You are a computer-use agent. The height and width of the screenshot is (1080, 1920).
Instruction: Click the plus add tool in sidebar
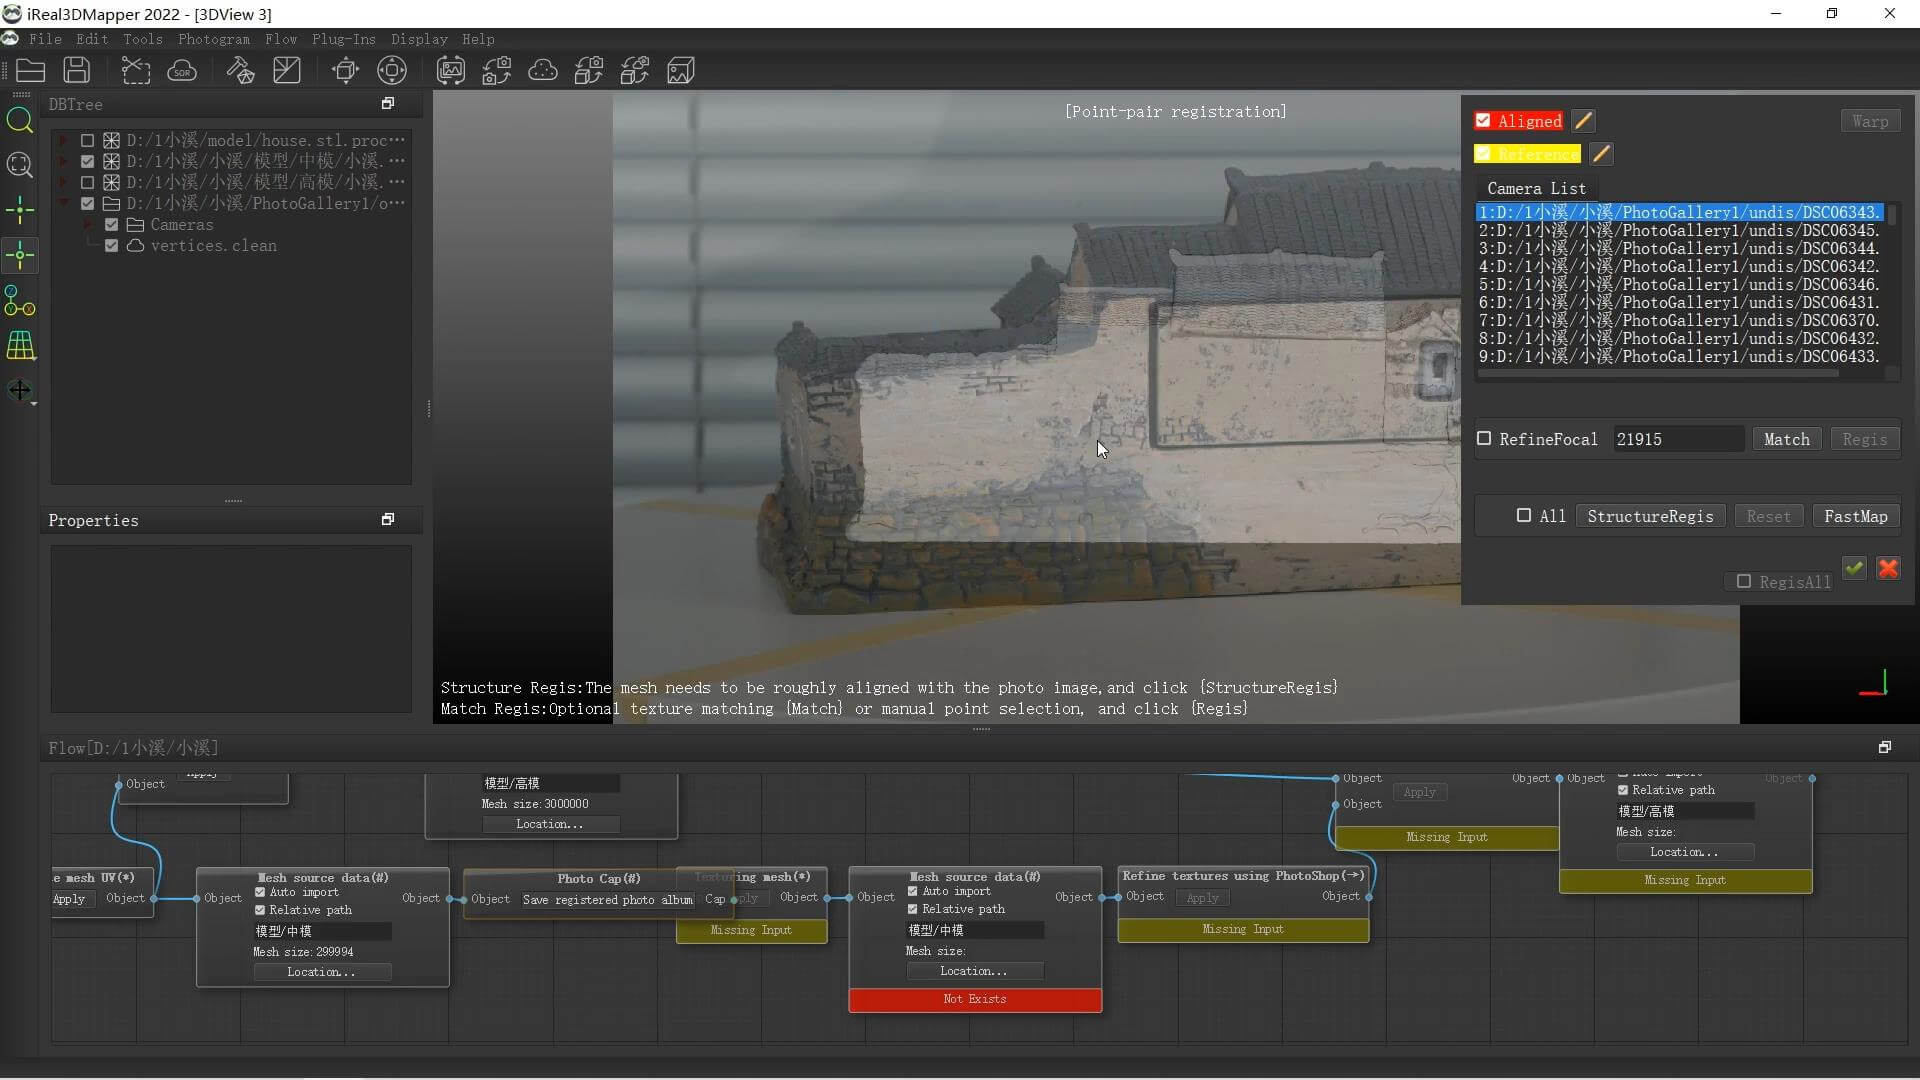click(x=20, y=391)
